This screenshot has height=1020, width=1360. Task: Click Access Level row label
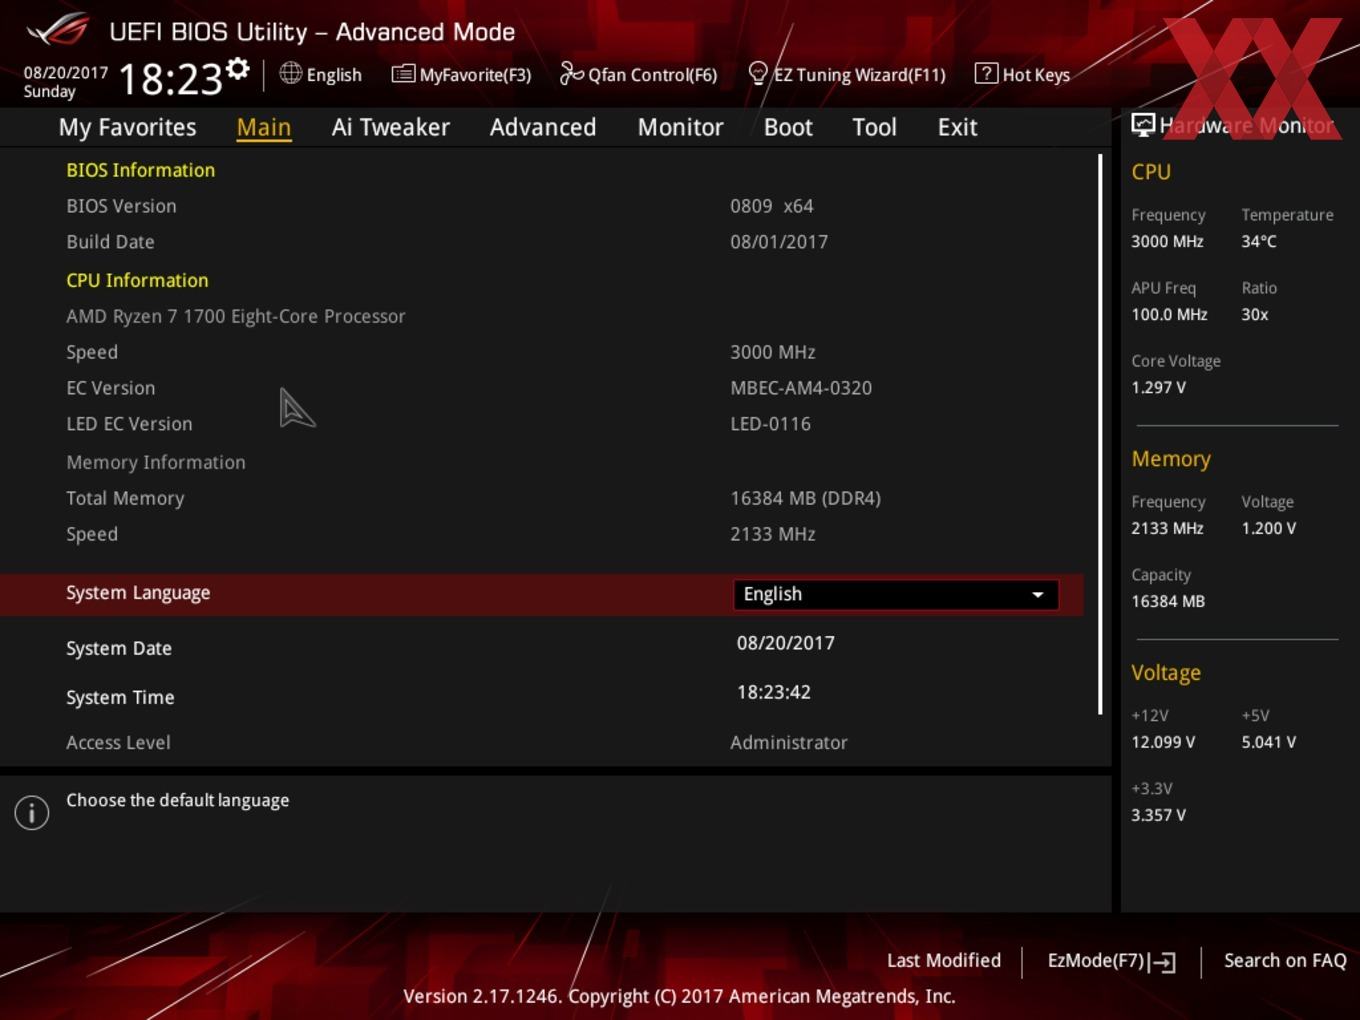[118, 742]
